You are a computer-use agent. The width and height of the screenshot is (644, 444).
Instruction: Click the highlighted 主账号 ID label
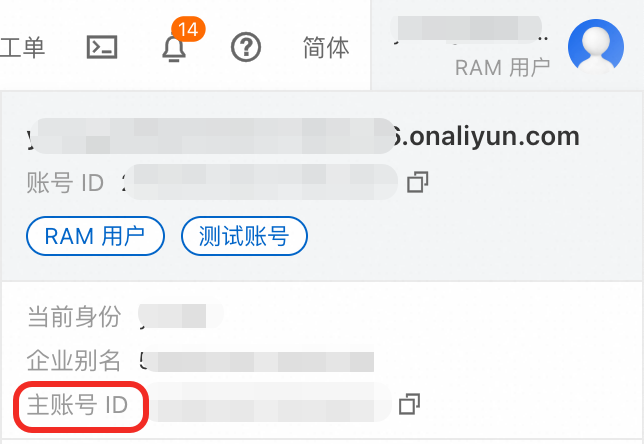point(78,405)
